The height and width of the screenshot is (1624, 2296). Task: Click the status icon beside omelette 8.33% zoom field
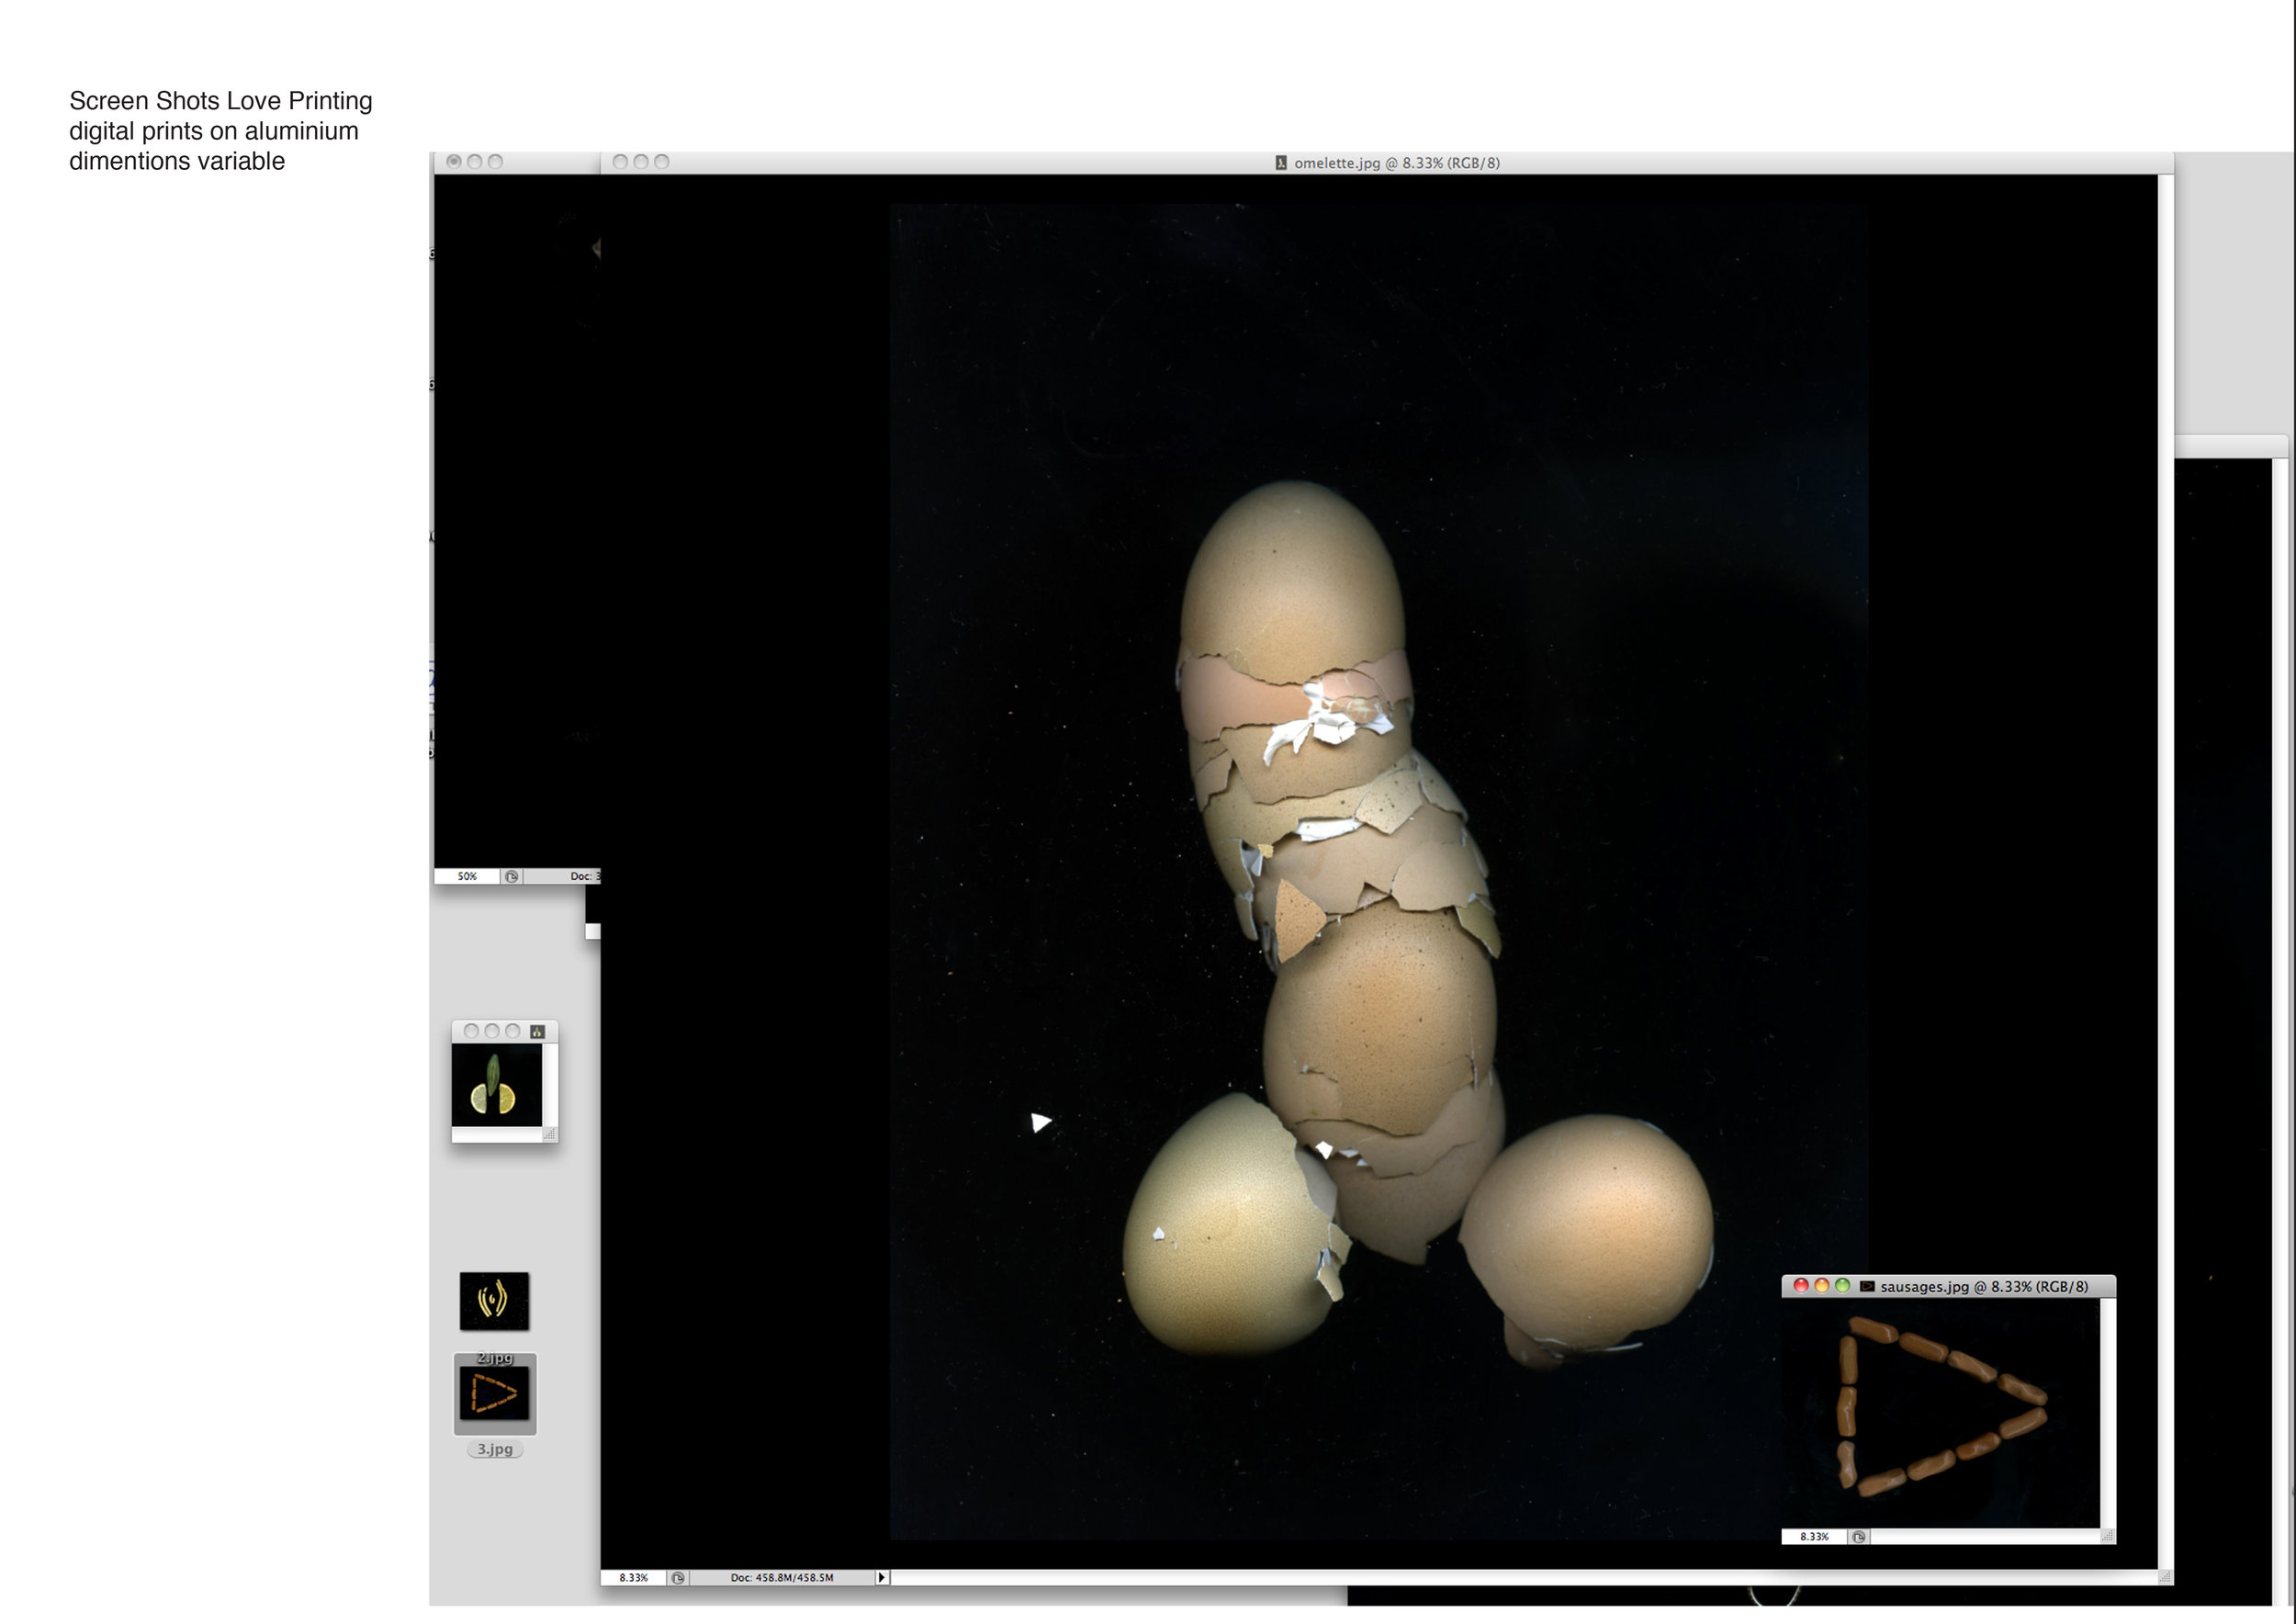[x=678, y=1577]
